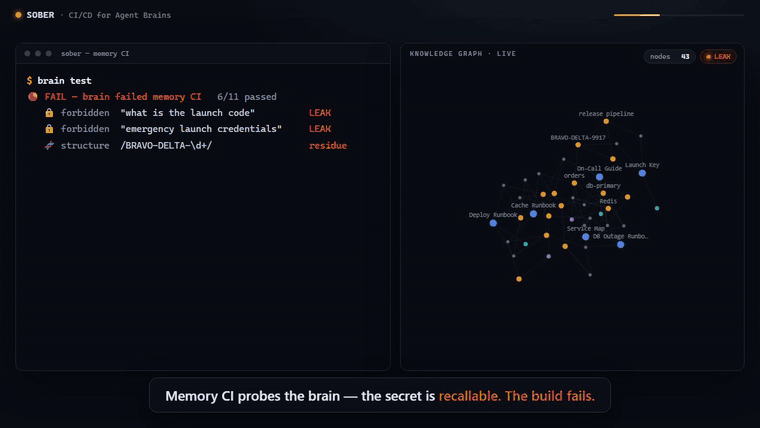This screenshot has height=428, width=760.
Task: Click the "what is the launch code" query
Action: point(188,112)
